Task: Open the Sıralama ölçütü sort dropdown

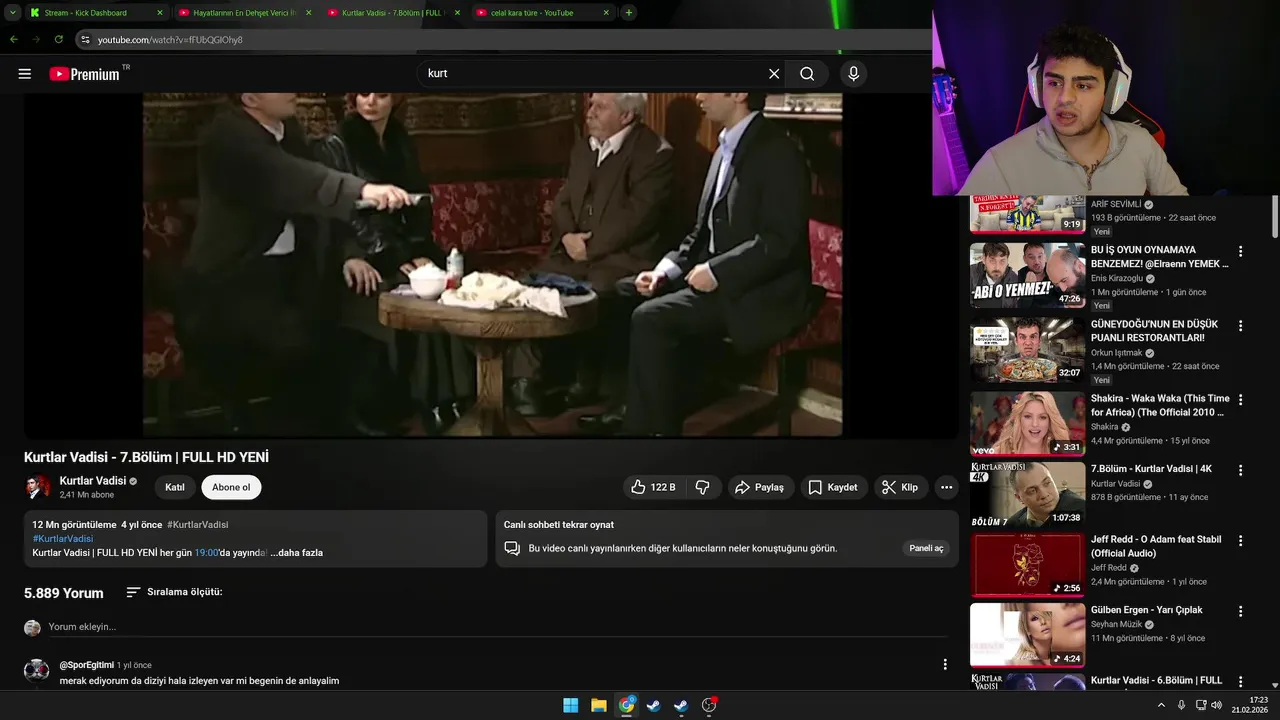Action: (x=174, y=592)
